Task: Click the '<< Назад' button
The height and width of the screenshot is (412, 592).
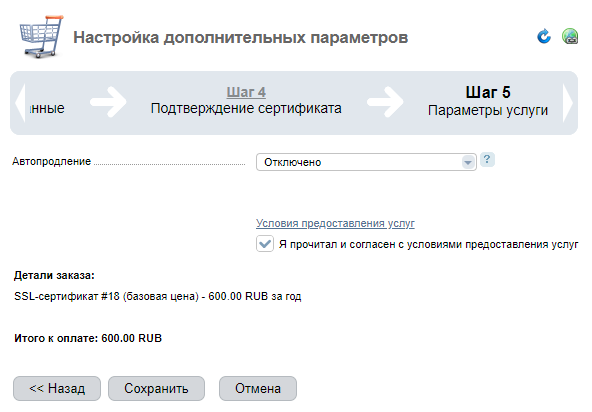Action: [57, 388]
